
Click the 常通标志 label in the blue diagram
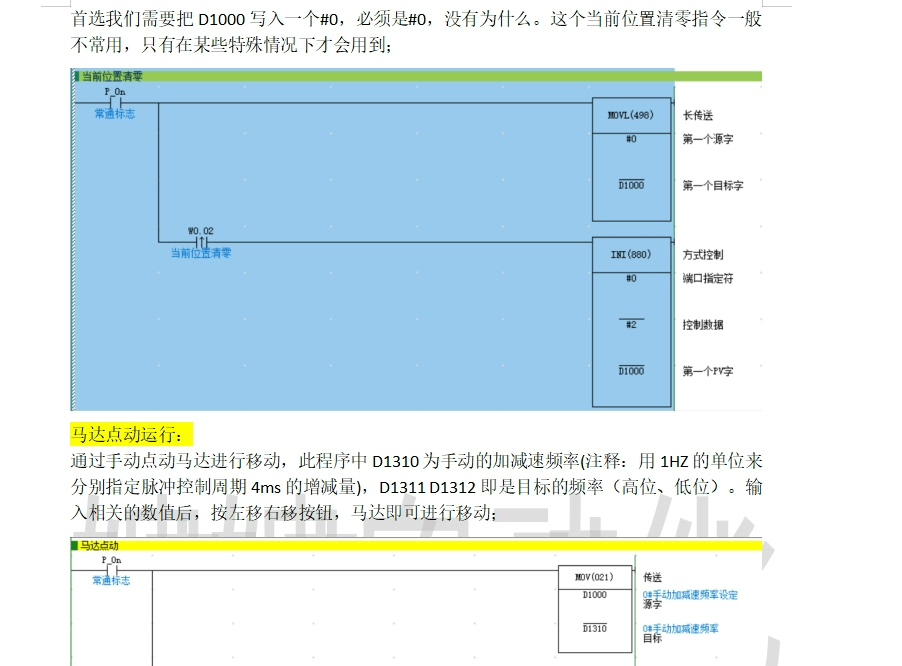point(115,114)
